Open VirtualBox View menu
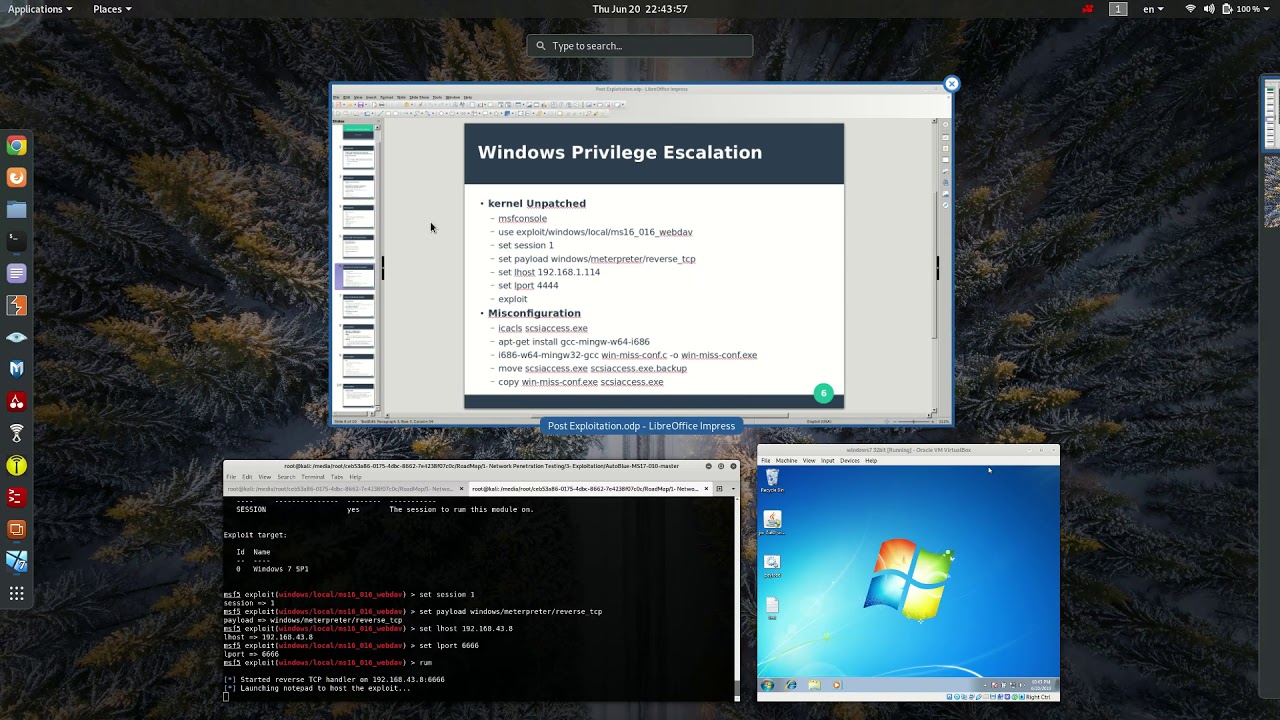Viewport: 1280px width, 720px height. point(808,461)
